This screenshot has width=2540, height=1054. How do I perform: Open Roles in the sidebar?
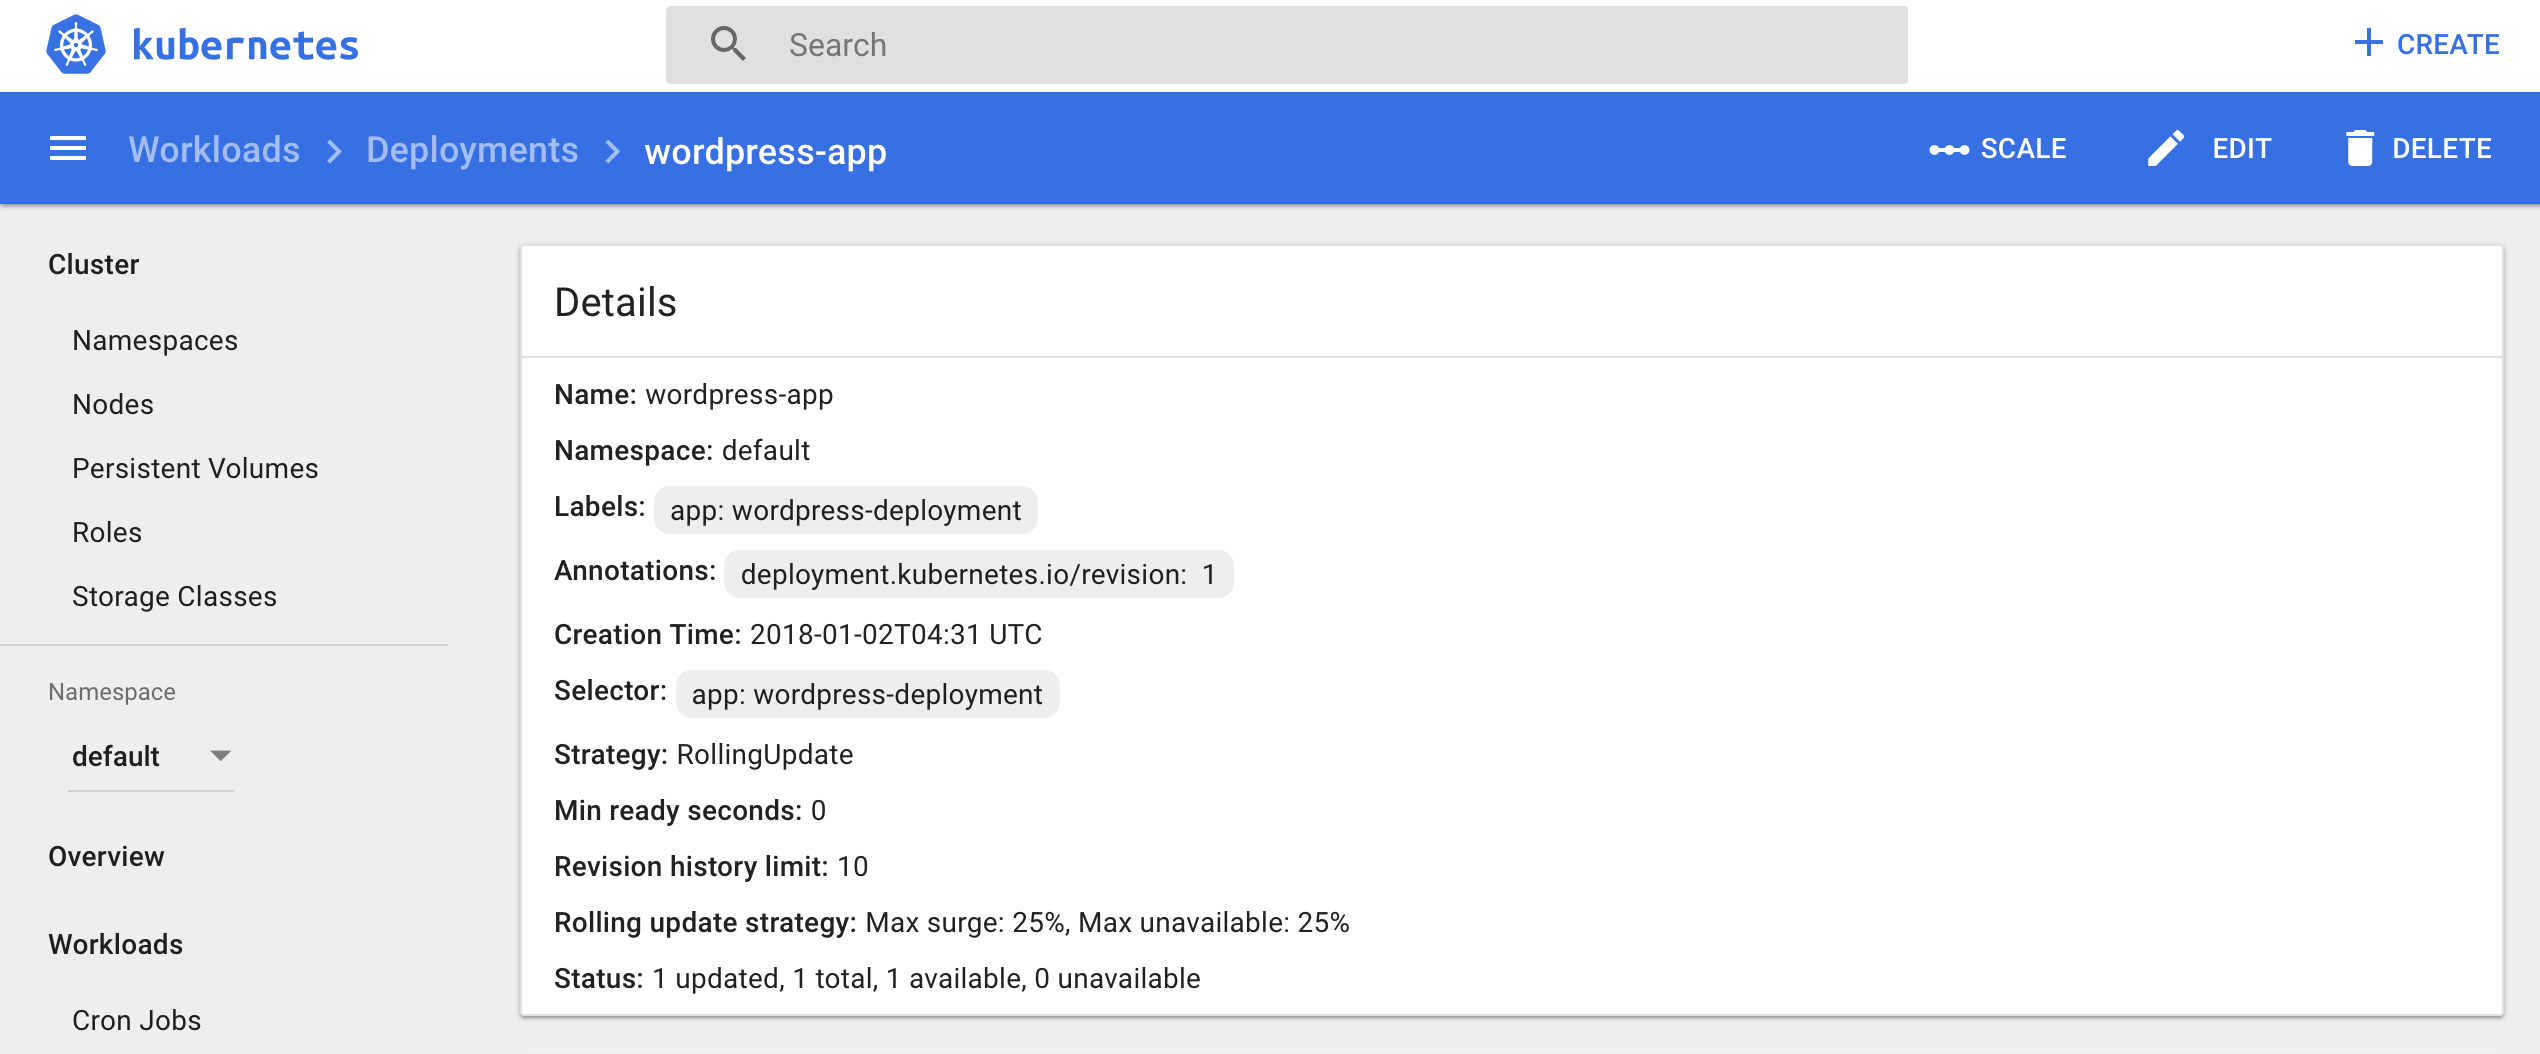click(107, 533)
